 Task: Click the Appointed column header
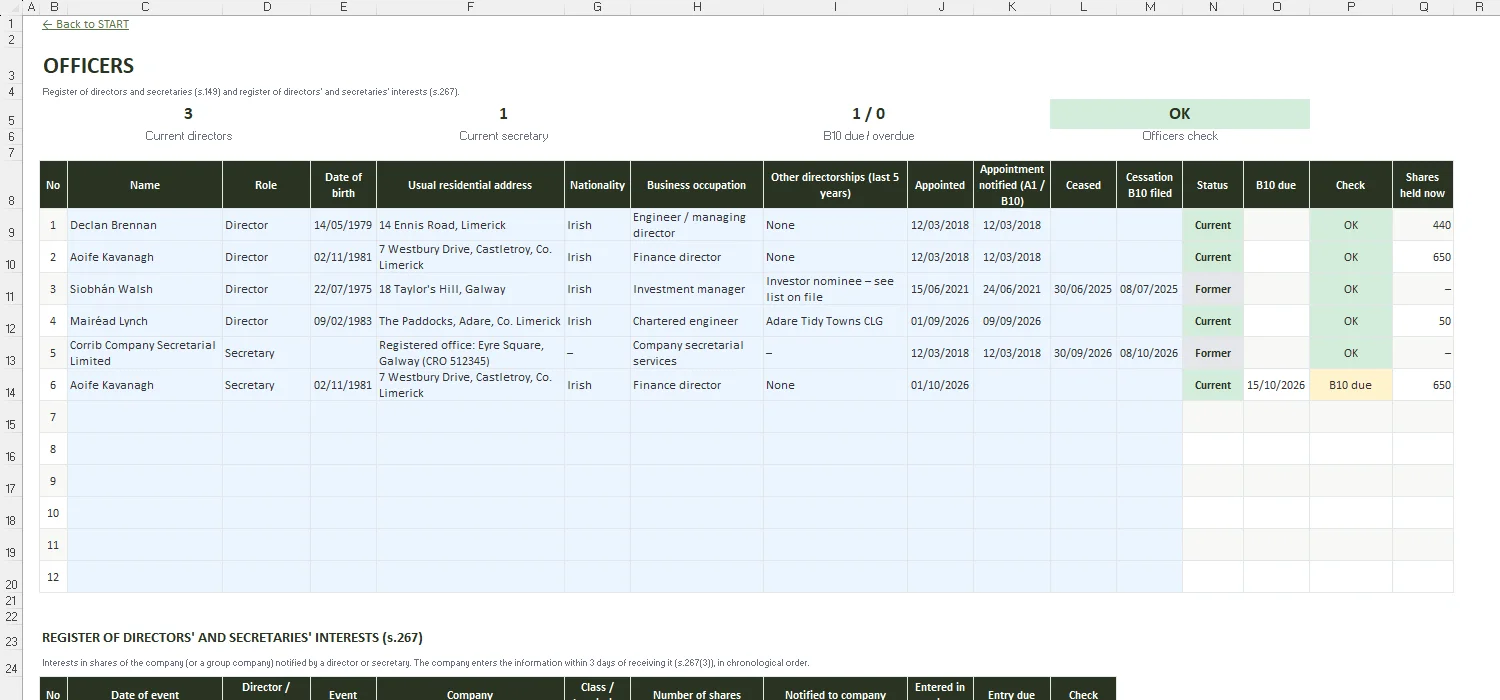[940, 185]
